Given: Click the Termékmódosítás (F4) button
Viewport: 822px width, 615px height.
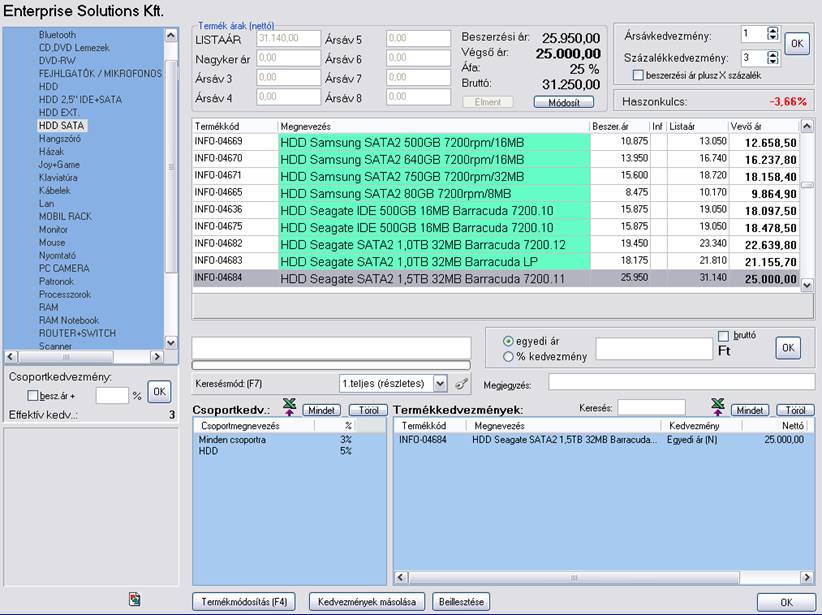Looking at the screenshot, I should coord(244,602).
